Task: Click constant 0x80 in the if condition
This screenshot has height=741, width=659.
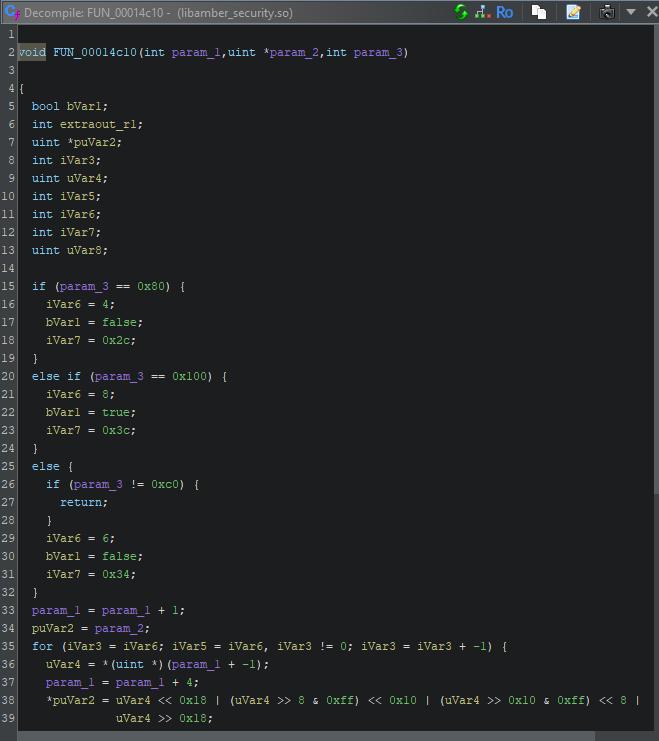Action: (x=151, y=286)
